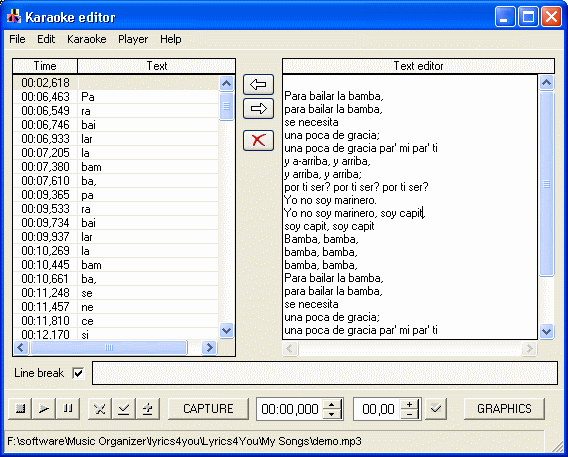
Task: Click the CAPTURE button
Action: coord(208,409)
